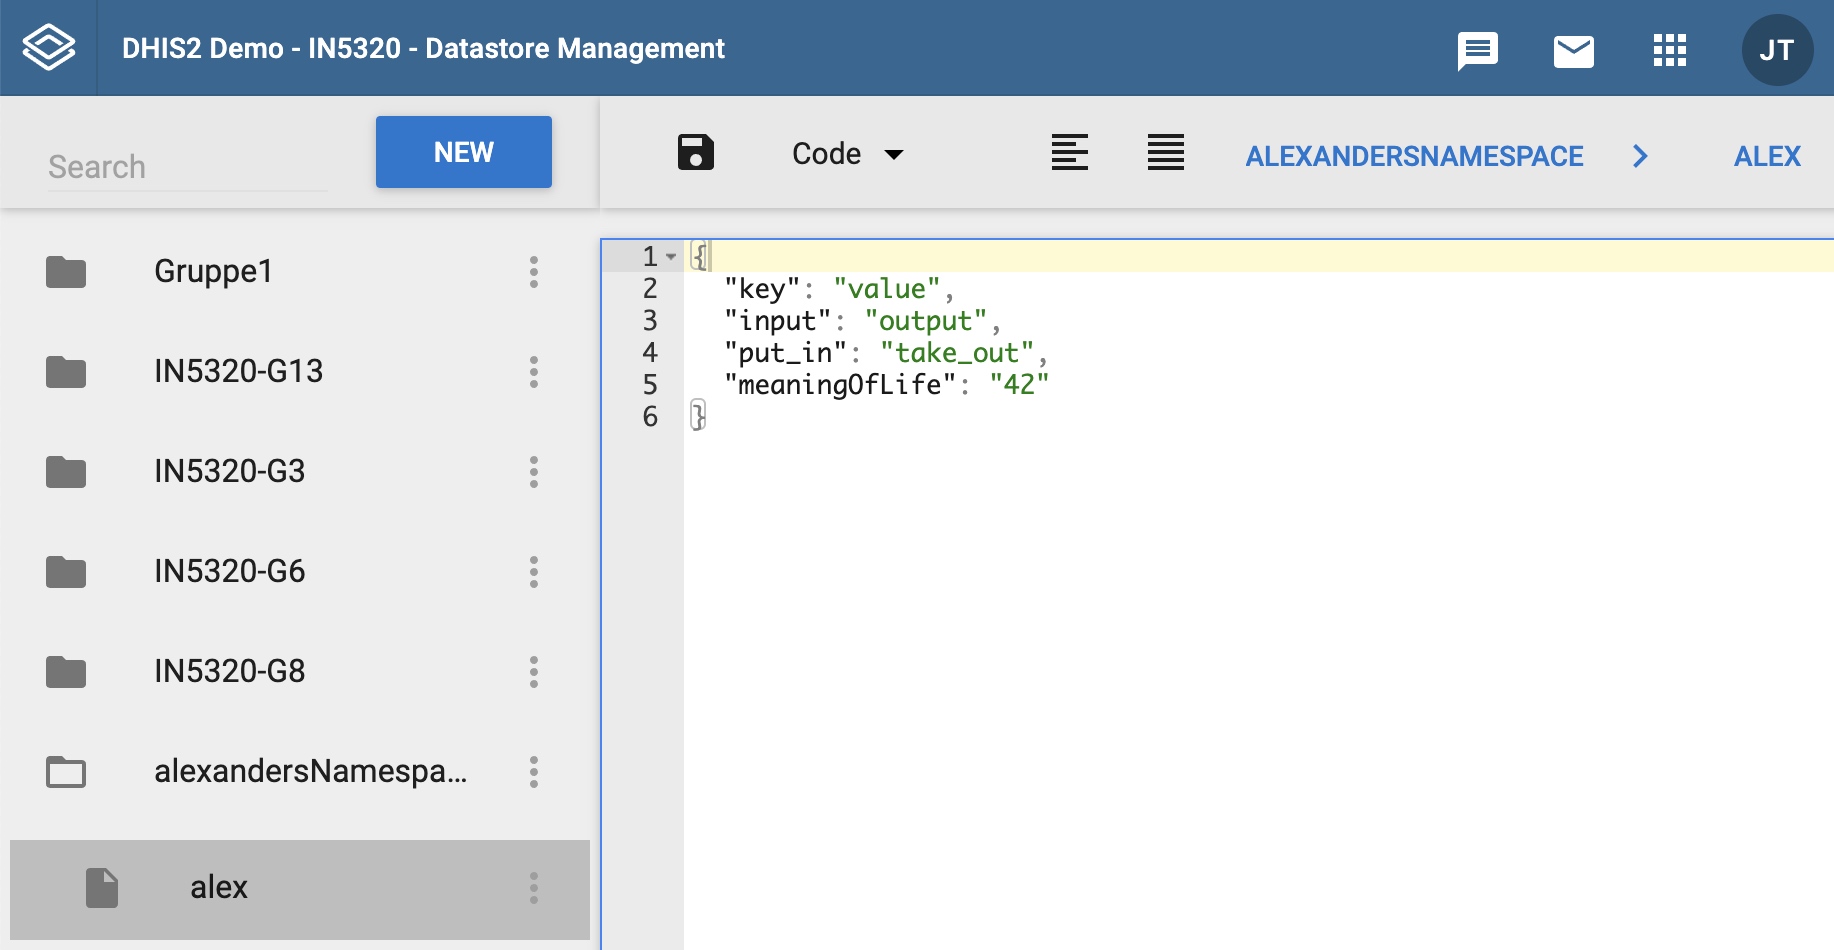Focus the Search input field
Screen dimensions: 1834x950
pyautogui.click(x=188, y=166)
